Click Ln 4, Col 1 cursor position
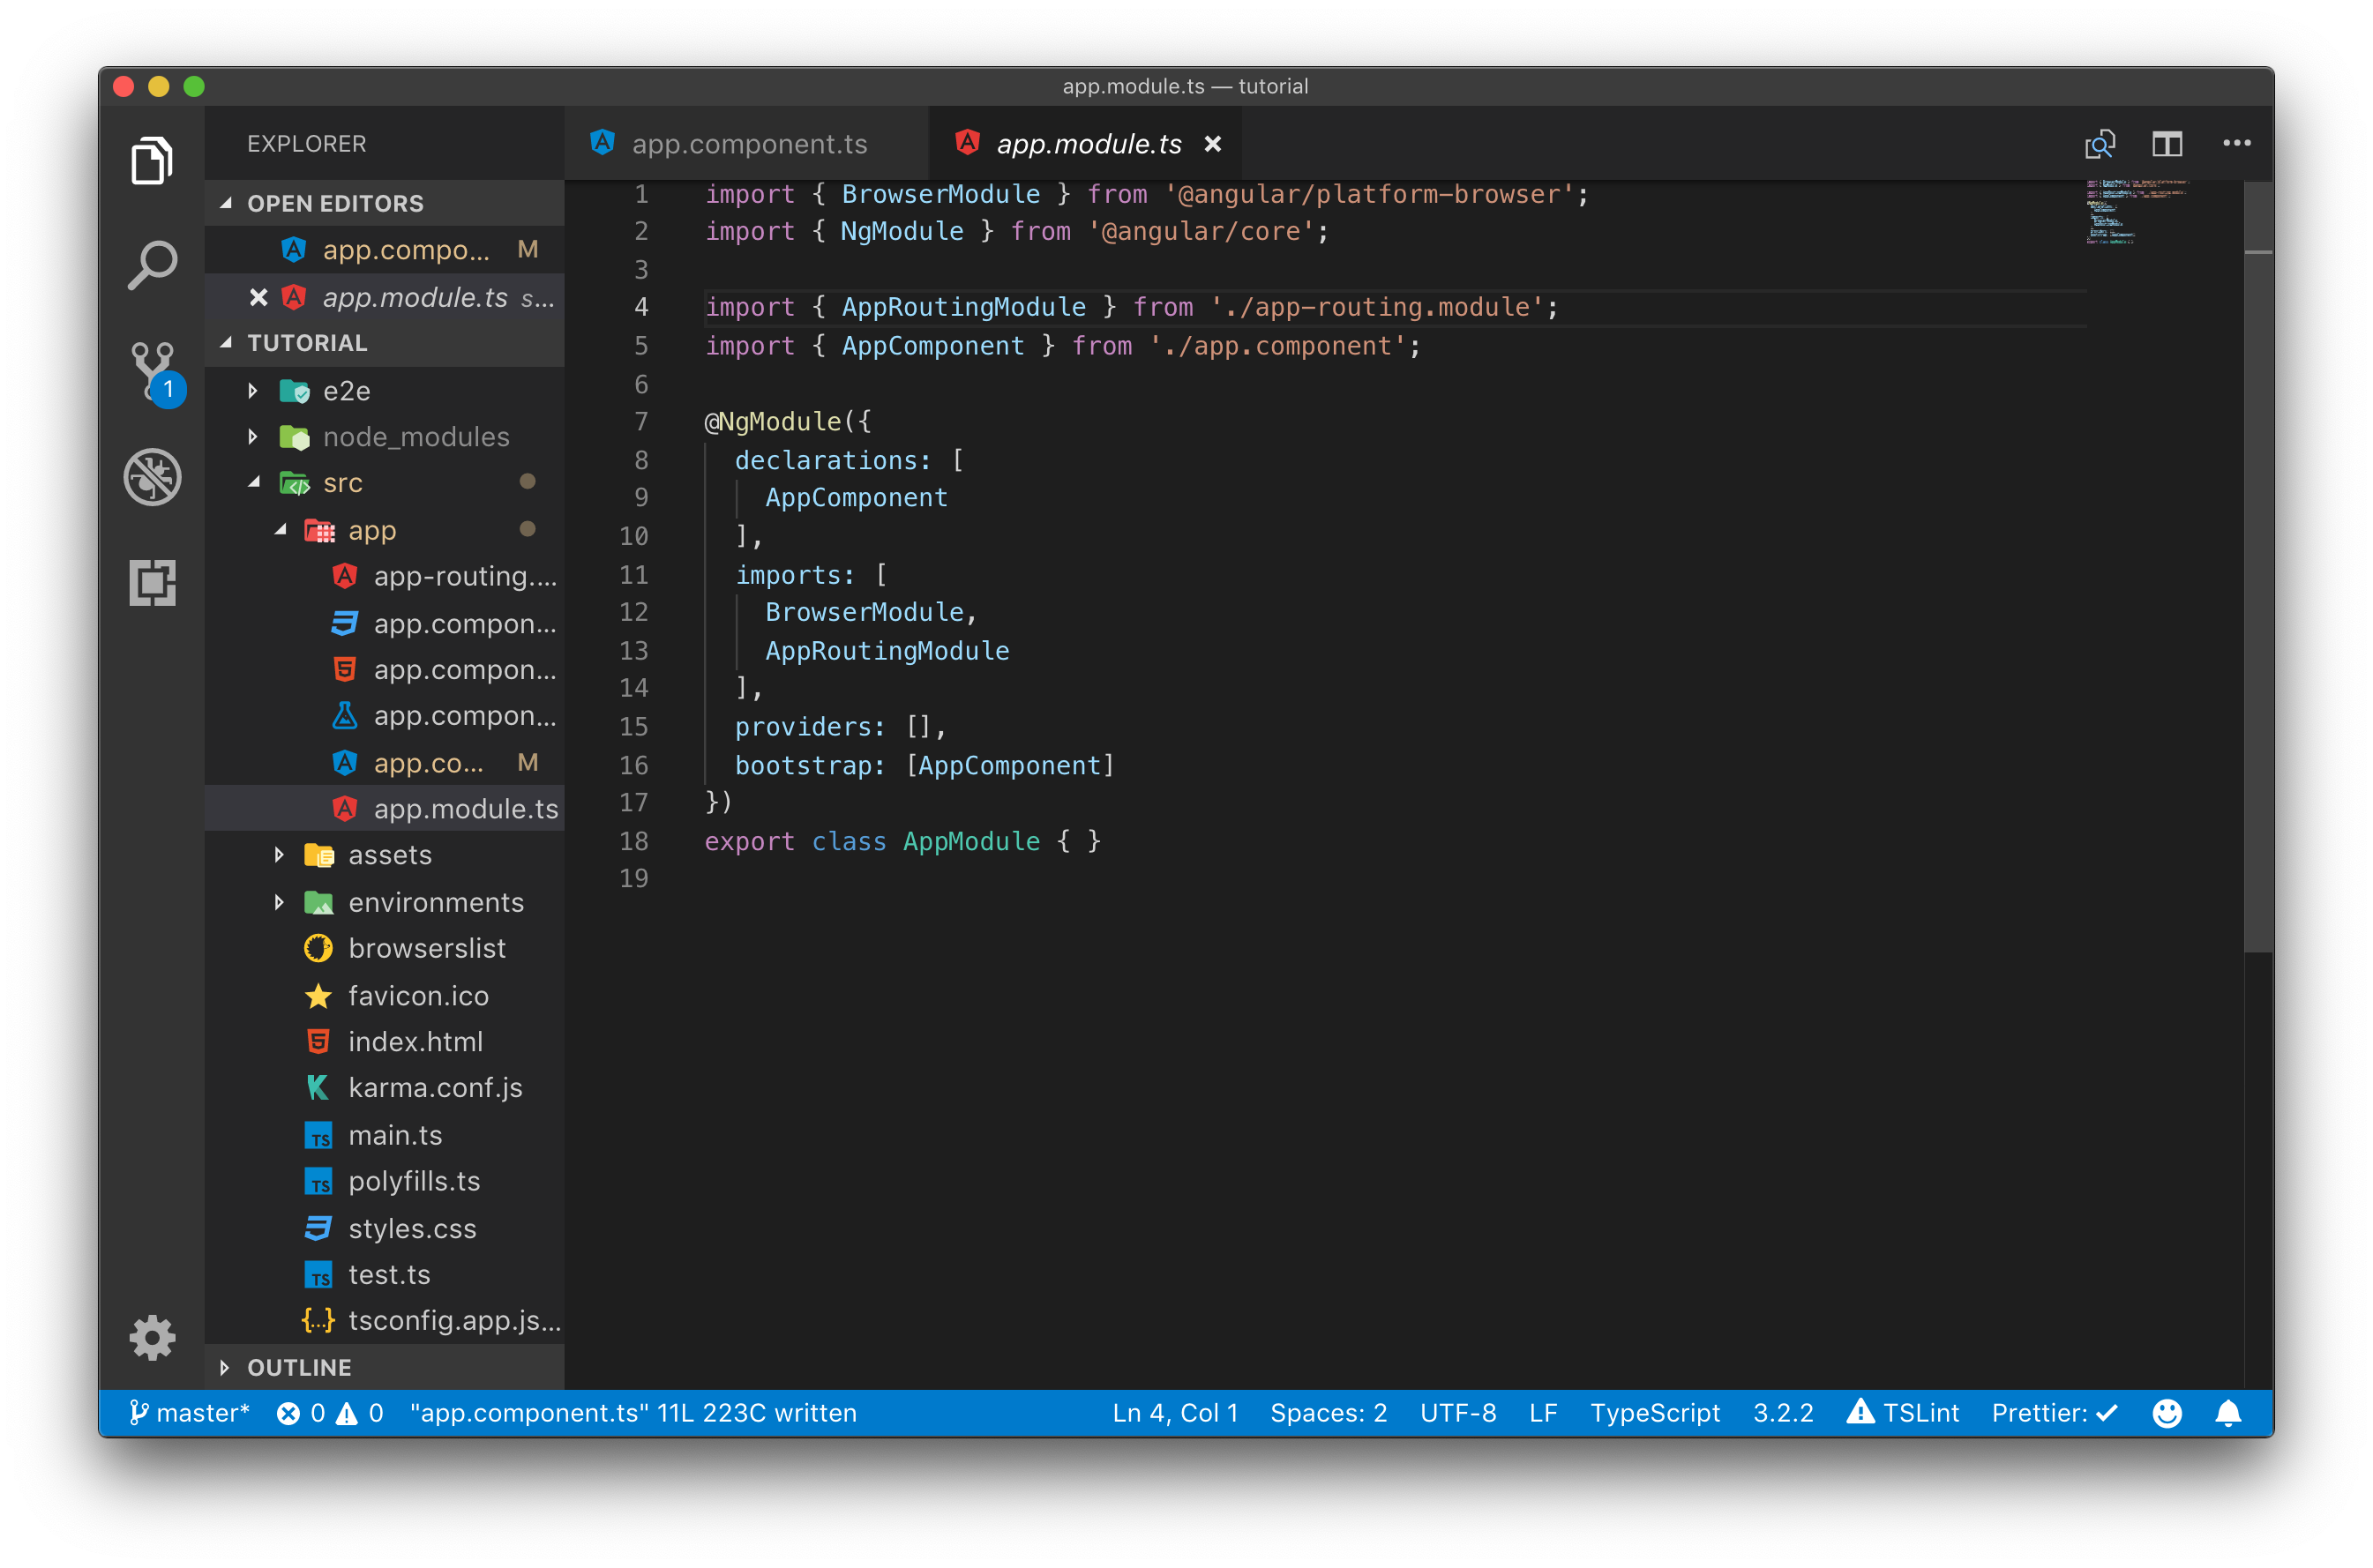 point(1175,1413)
